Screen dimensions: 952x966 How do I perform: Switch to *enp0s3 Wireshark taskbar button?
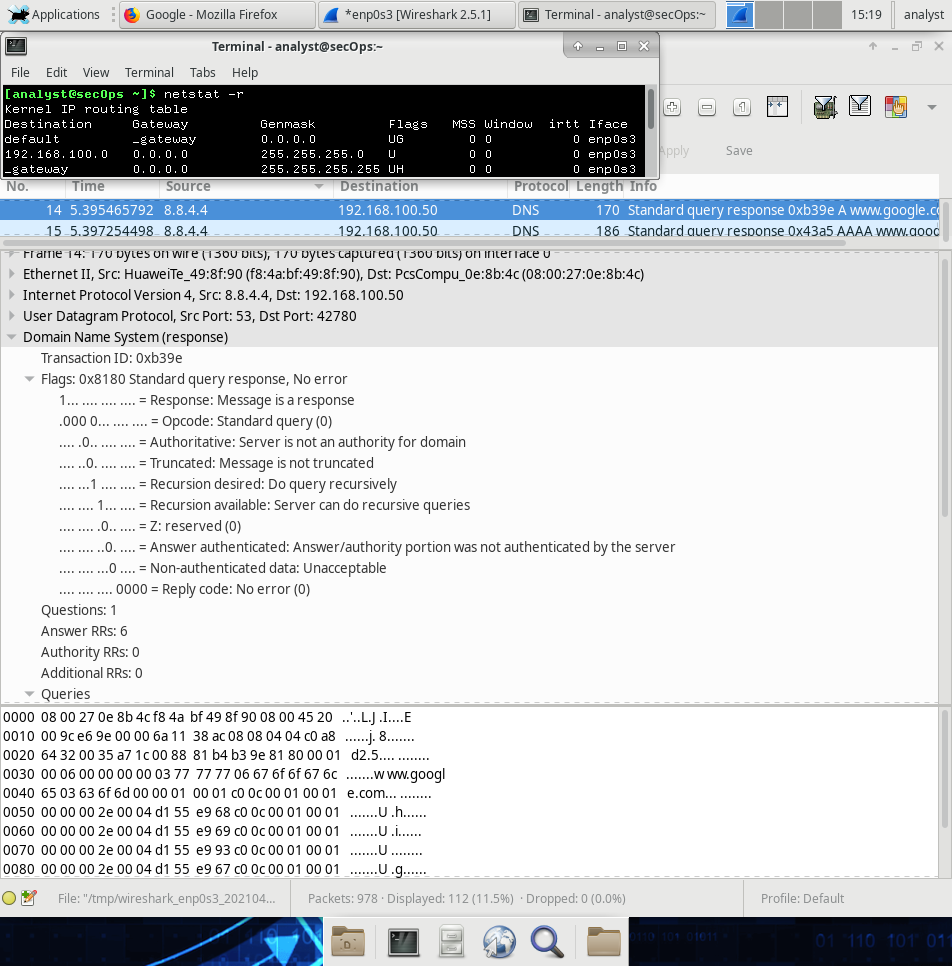click(x=417, y=14)
